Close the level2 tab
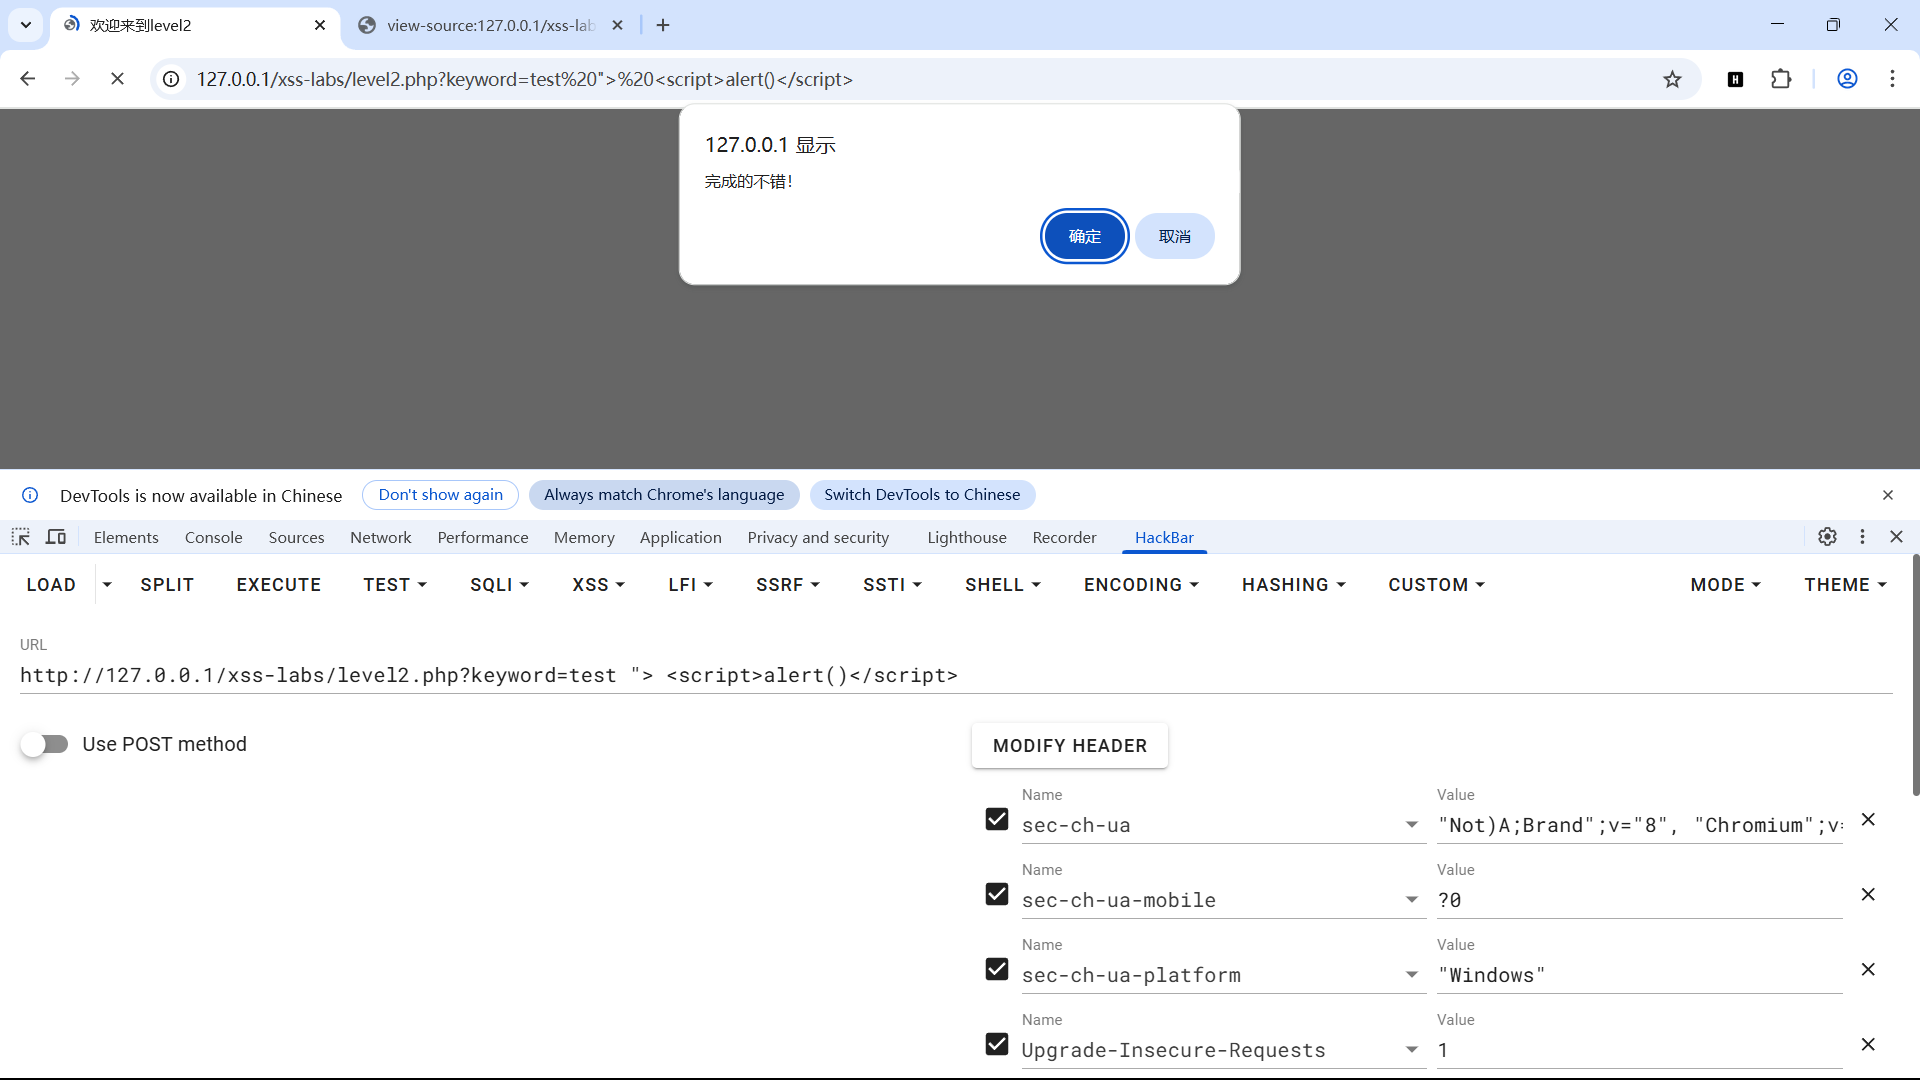The height and width of the screenshot is (1080, 1920). (320, 25)
